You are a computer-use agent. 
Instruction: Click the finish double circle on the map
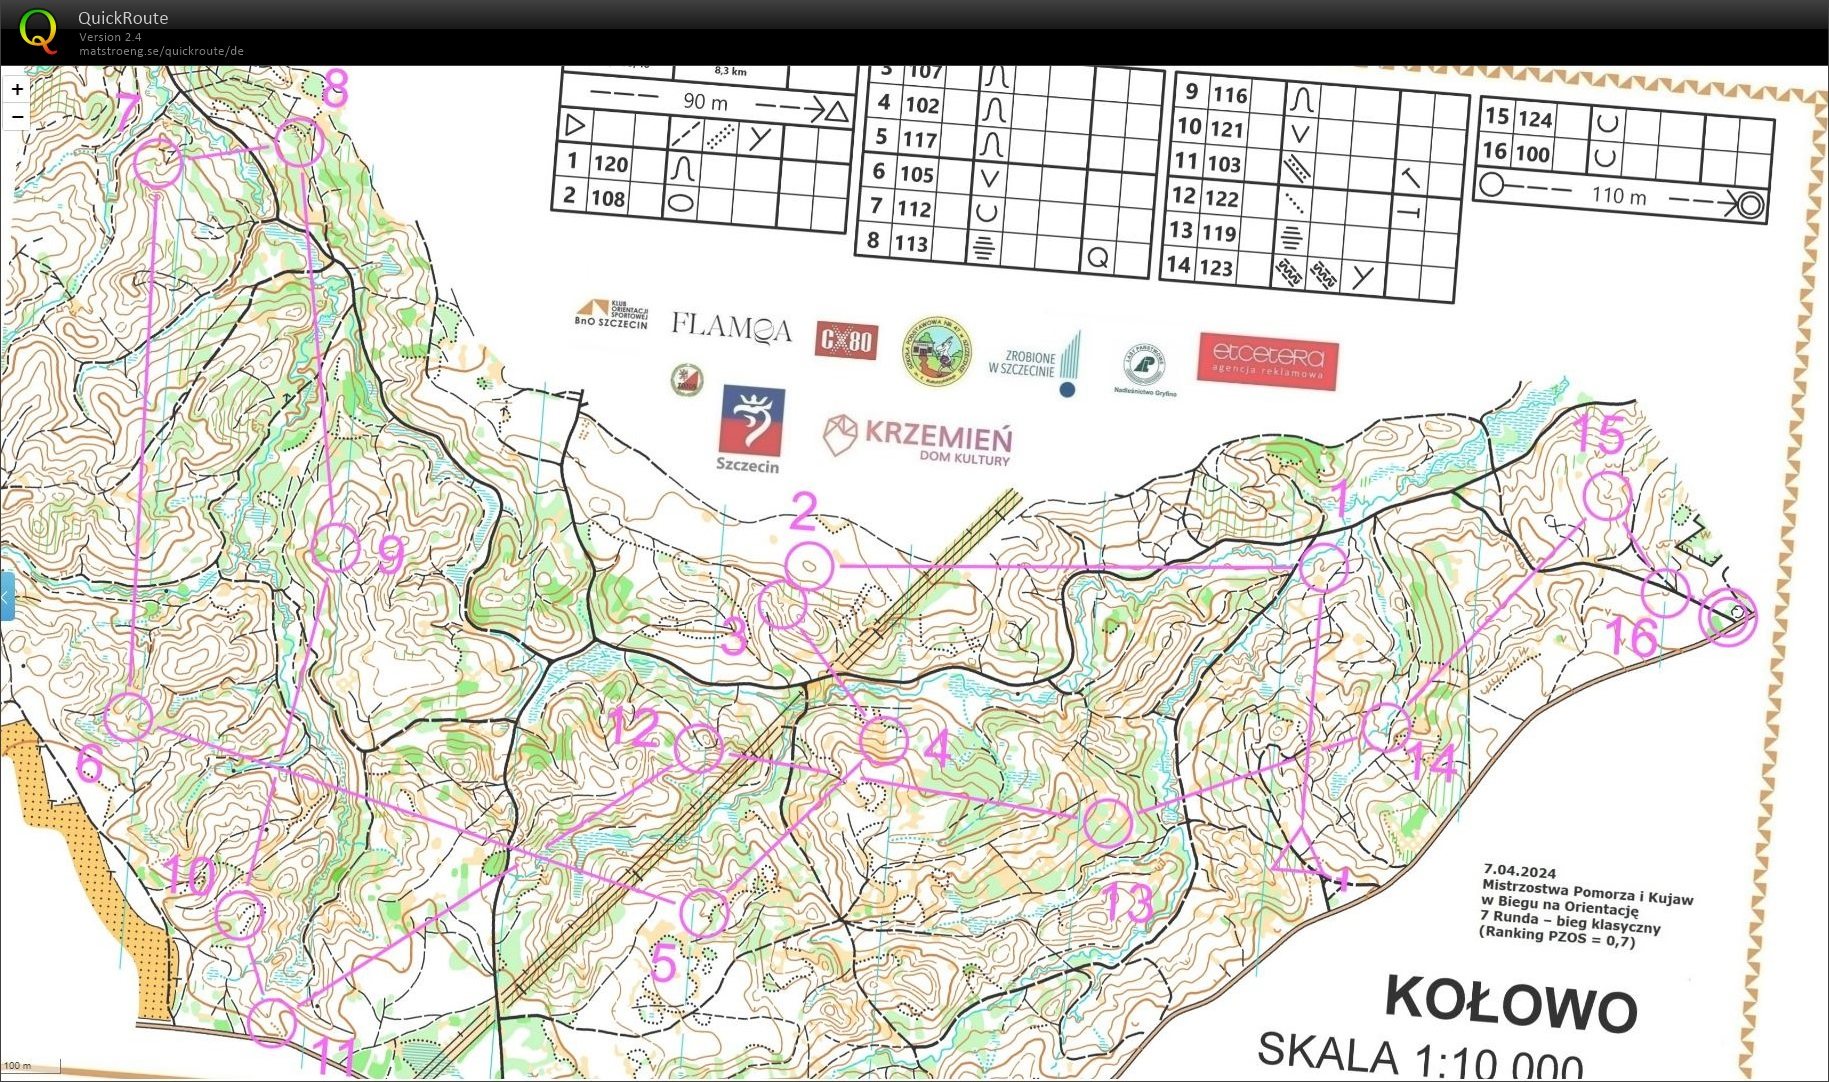click(x=1727, y=616)
